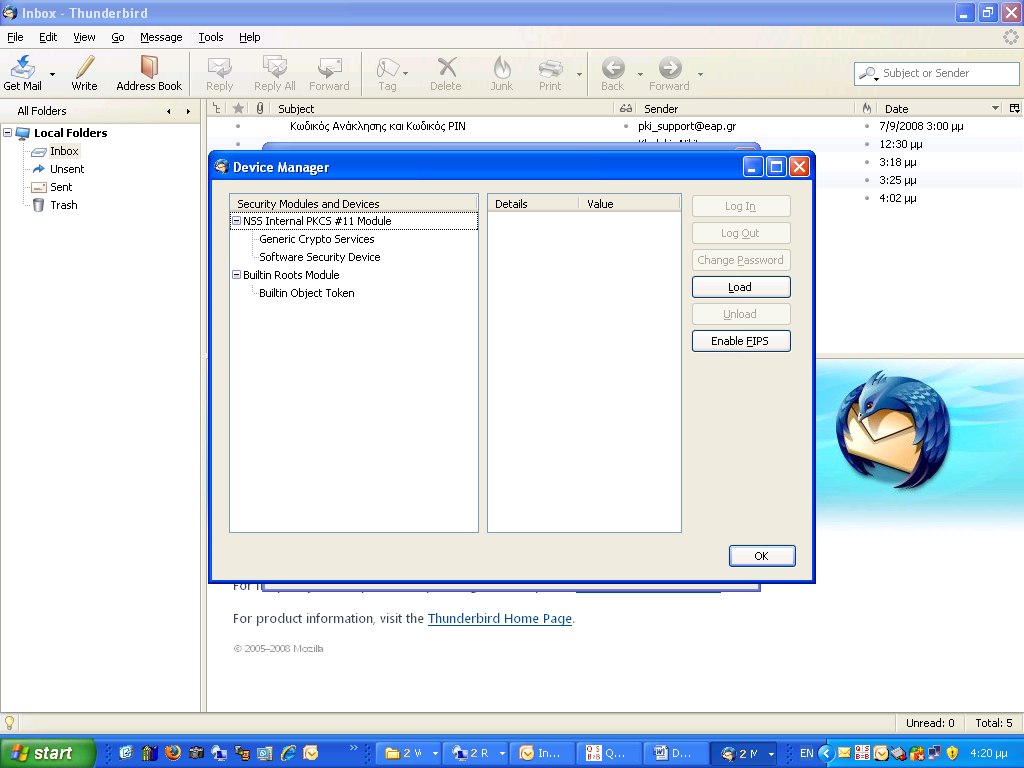Collapse the Local Folders tree
The width and height of the screenshot is (1024, 768).
[x=8, y=133]
